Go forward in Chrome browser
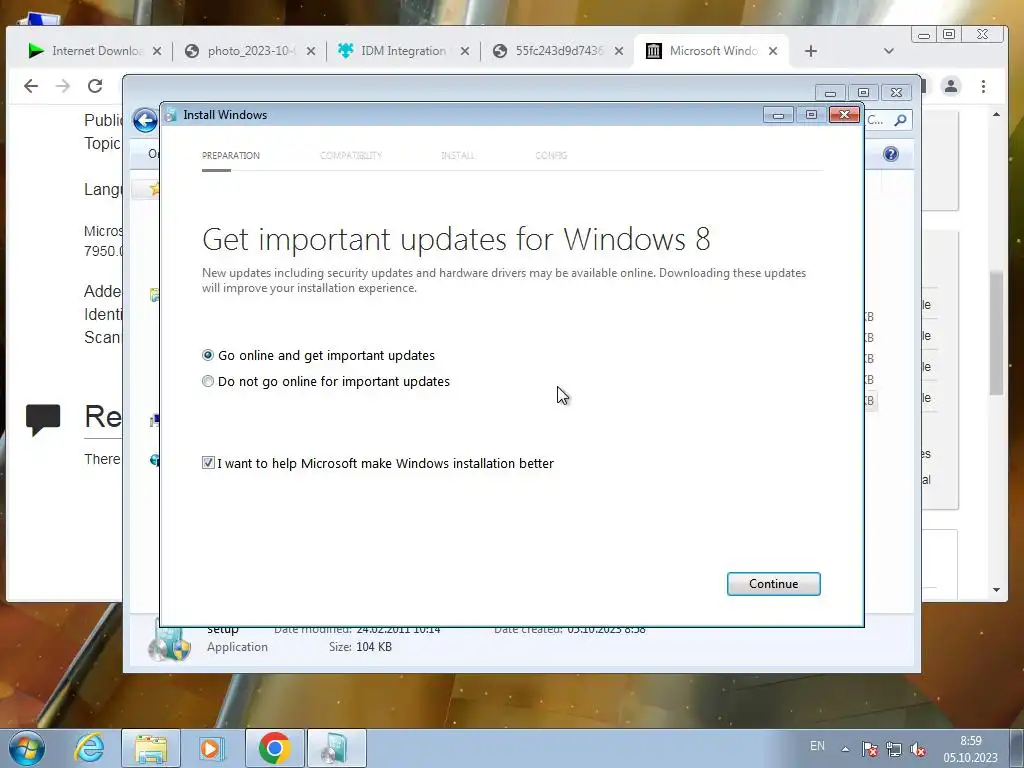 point(63,86)
